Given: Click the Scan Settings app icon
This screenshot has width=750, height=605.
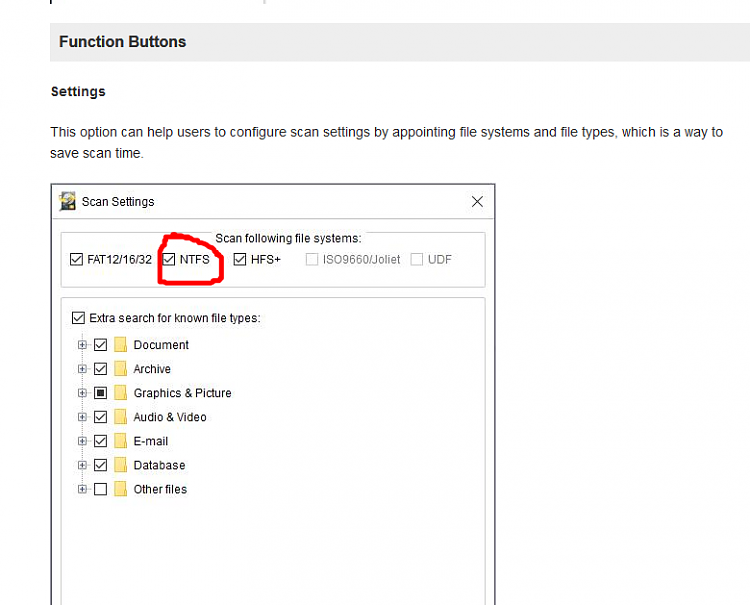Looking at the screenshot, I should tap(67, 201).
